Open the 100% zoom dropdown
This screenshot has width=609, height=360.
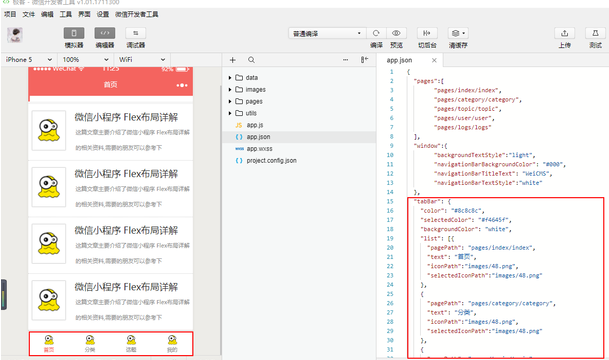point(85,59)
